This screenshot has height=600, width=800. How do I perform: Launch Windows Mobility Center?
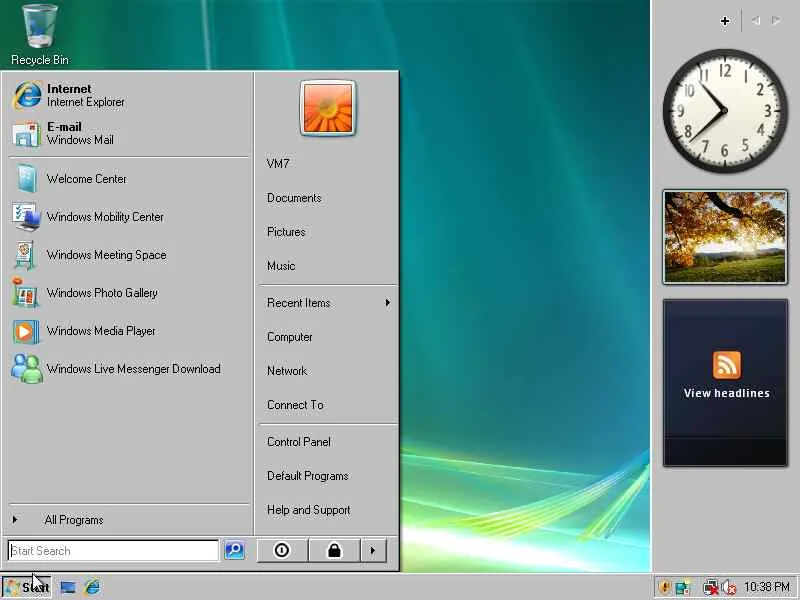(x=129, y=217)
